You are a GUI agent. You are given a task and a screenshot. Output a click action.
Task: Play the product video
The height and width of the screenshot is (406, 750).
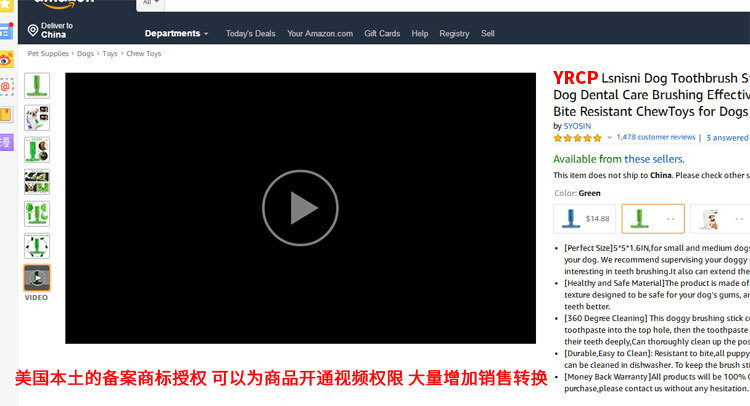pos(300,208)
